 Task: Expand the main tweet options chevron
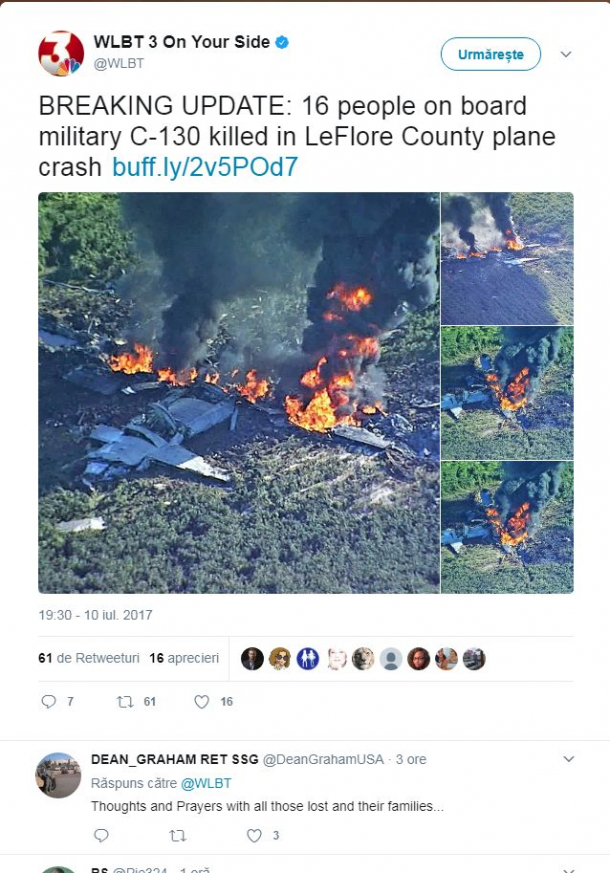point(566,54)
